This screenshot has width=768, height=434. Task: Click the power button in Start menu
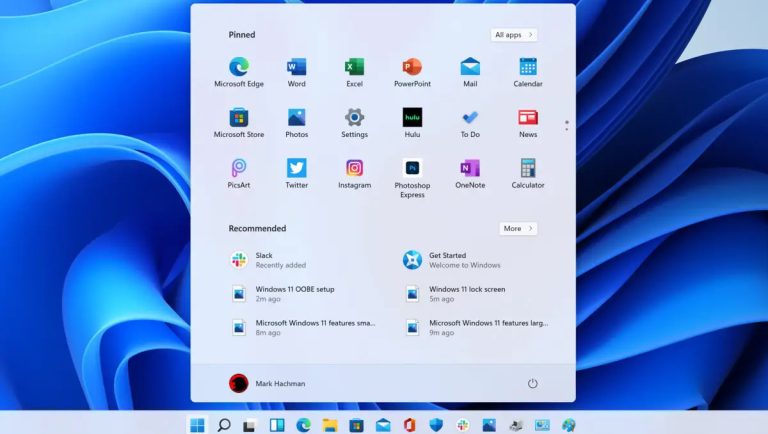[x=532, y=384]
